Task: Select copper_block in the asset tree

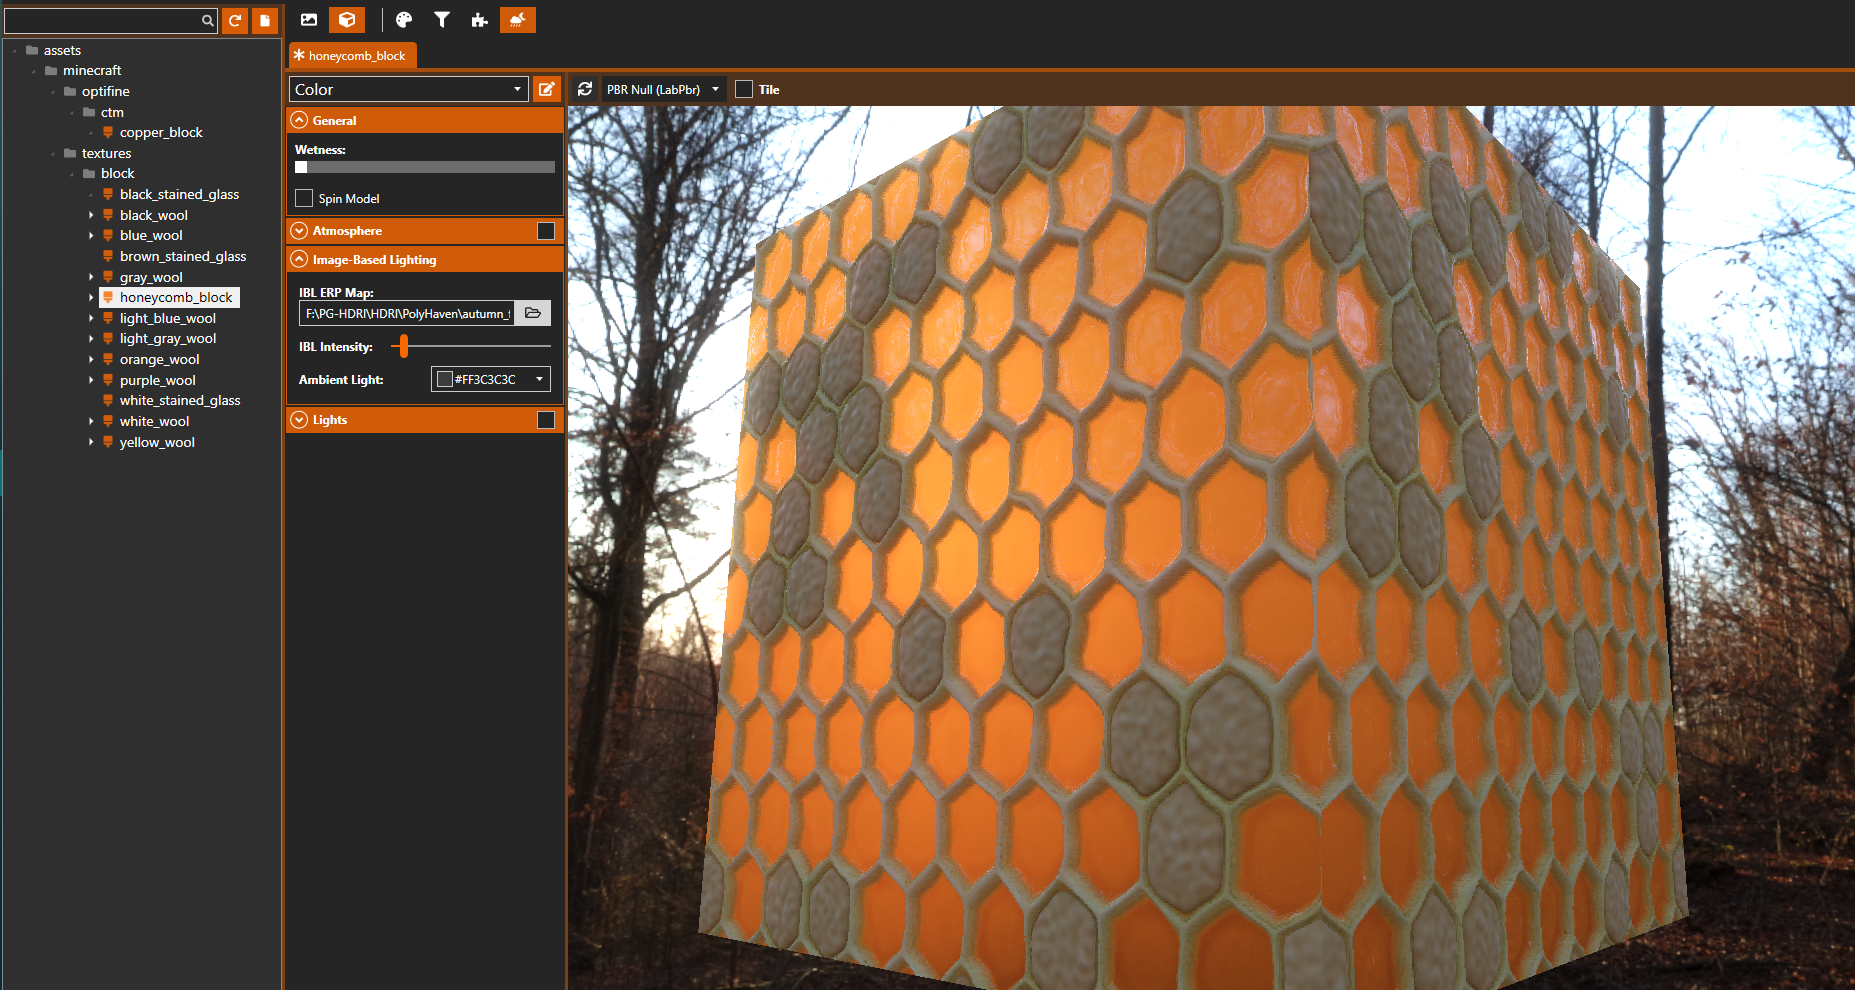Action: pyautogui.click(x=160, y=132)
